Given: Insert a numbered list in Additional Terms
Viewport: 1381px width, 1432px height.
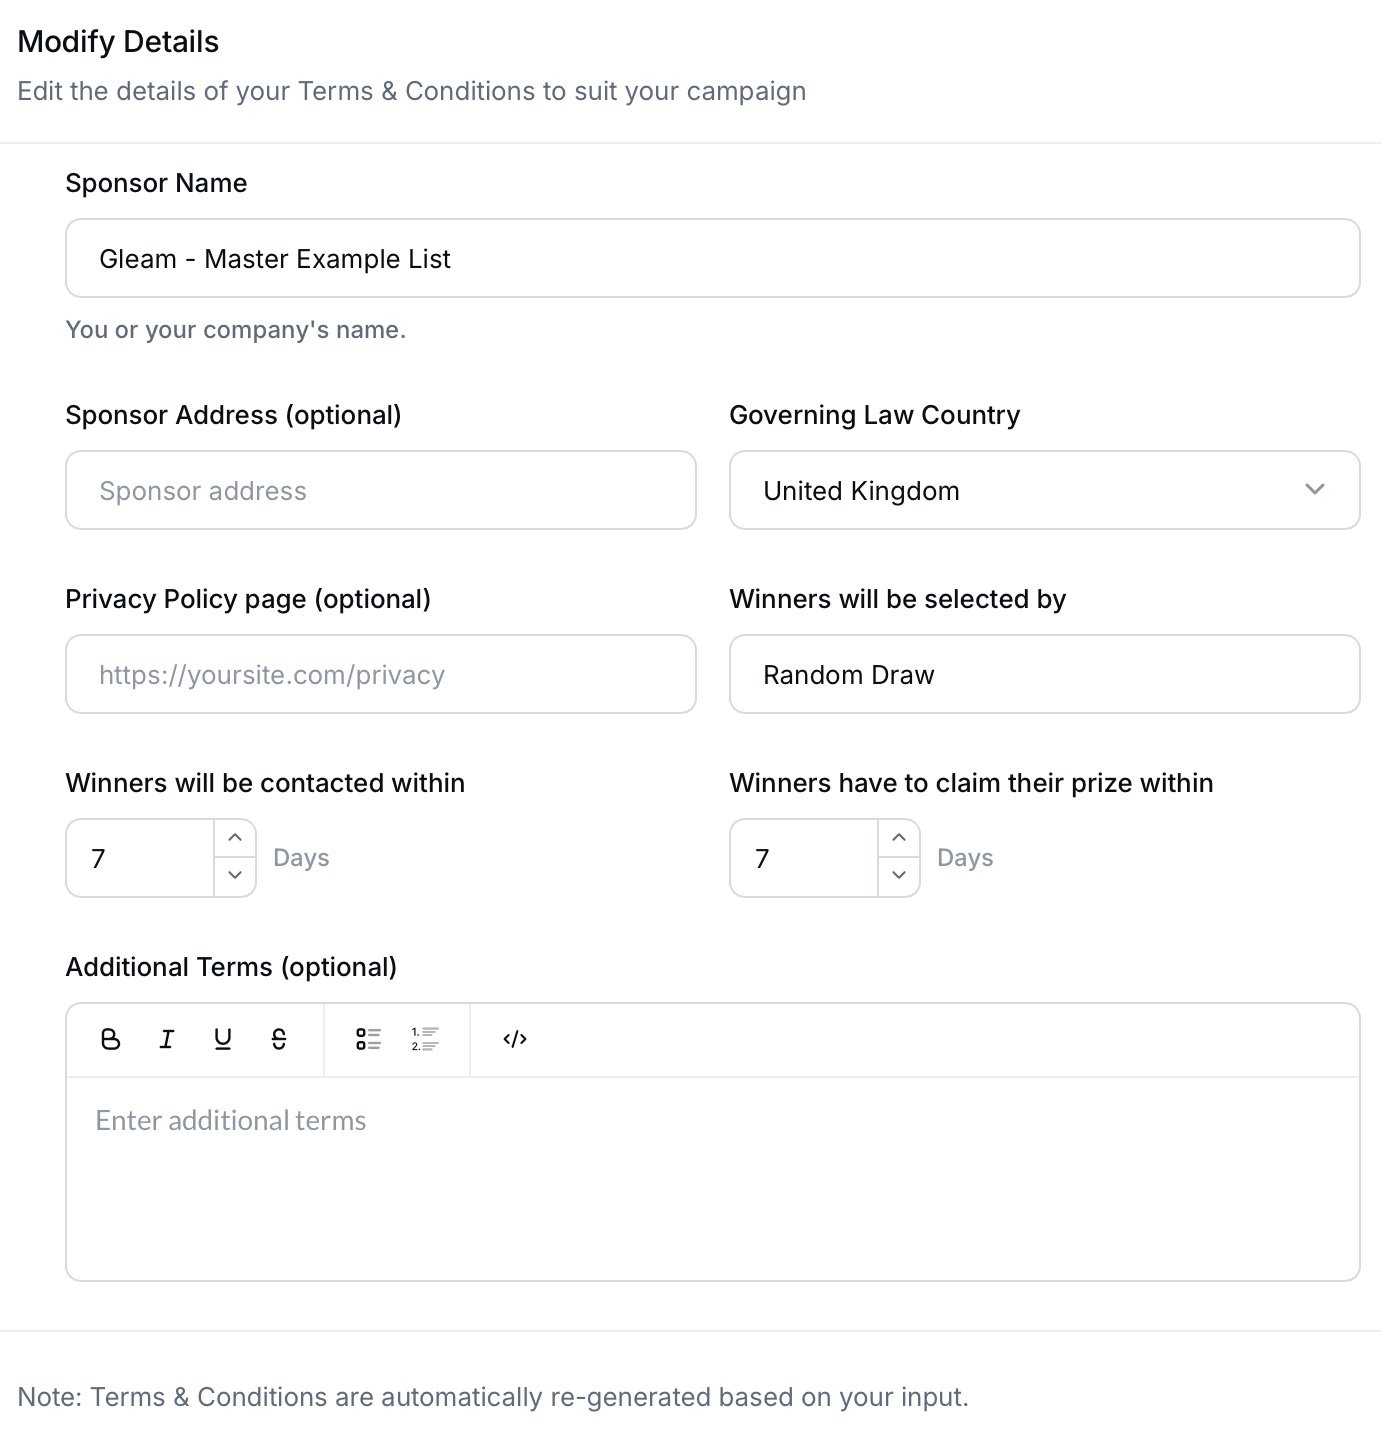Looking at the screenshot, I should point(423,1039).
